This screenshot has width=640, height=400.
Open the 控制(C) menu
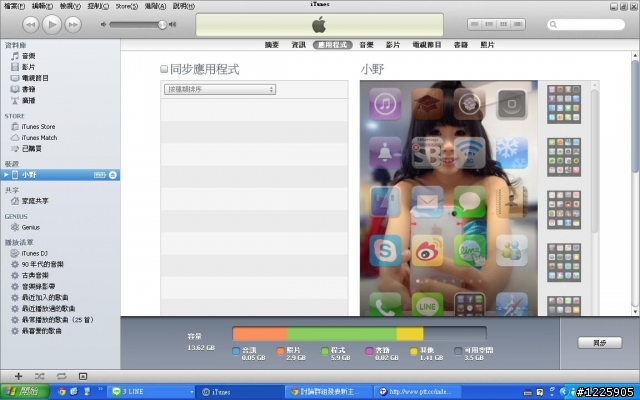98,6
